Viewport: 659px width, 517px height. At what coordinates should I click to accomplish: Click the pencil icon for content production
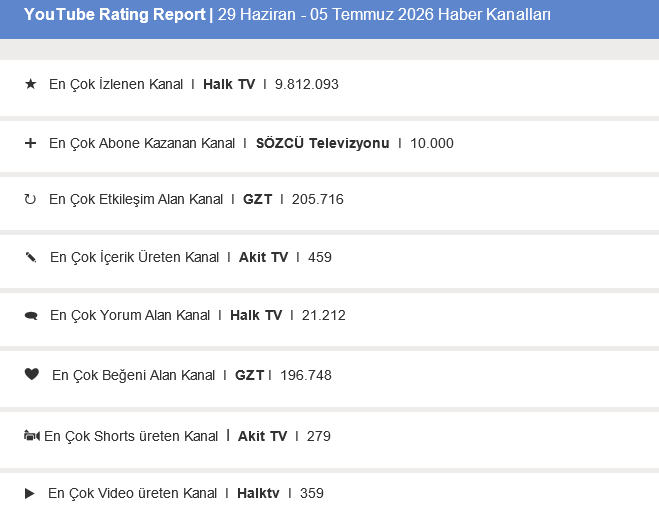[x=31, y=257]
